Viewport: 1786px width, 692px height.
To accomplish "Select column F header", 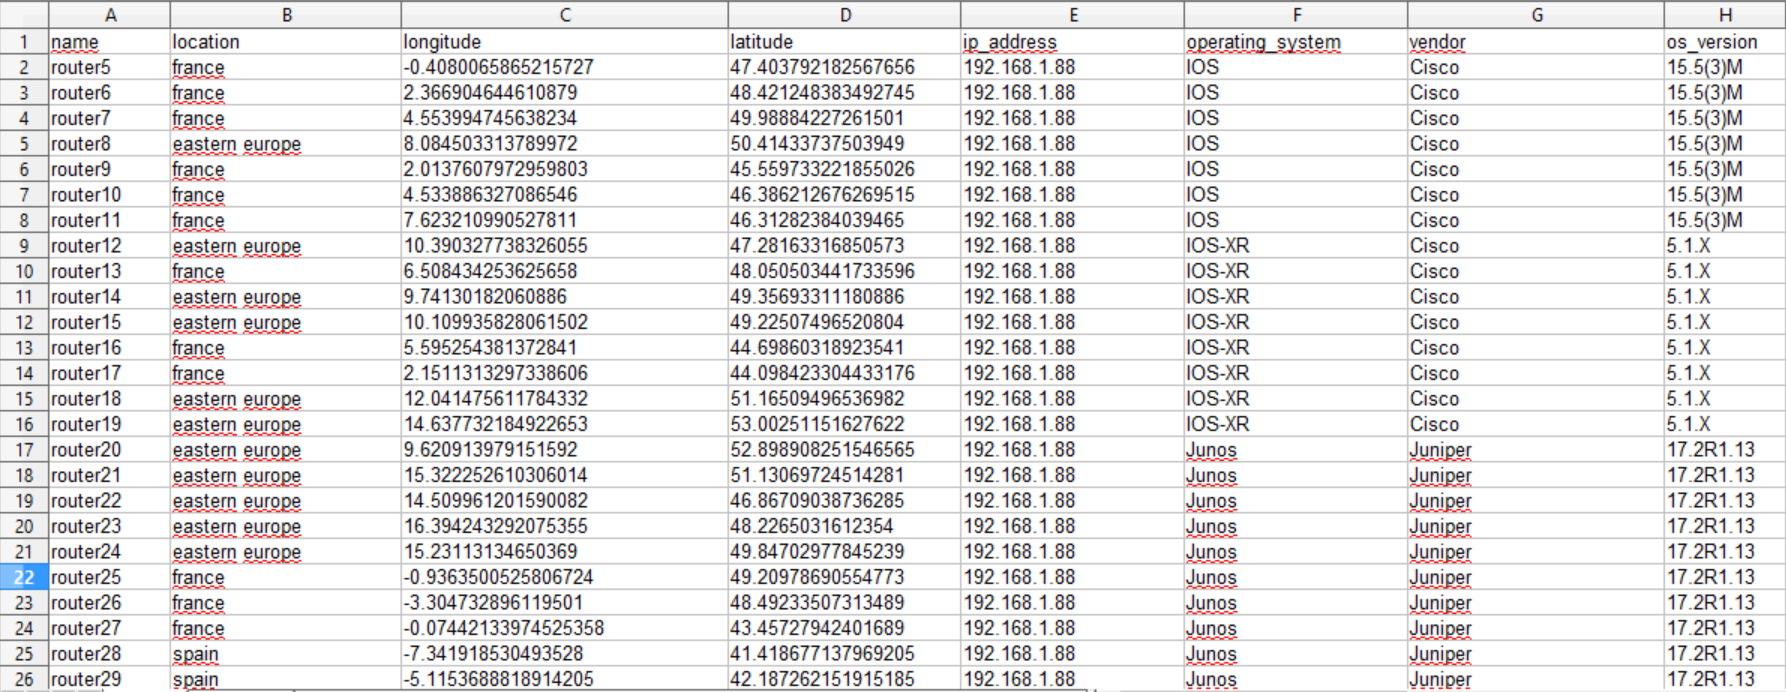I will [1296, 15].
